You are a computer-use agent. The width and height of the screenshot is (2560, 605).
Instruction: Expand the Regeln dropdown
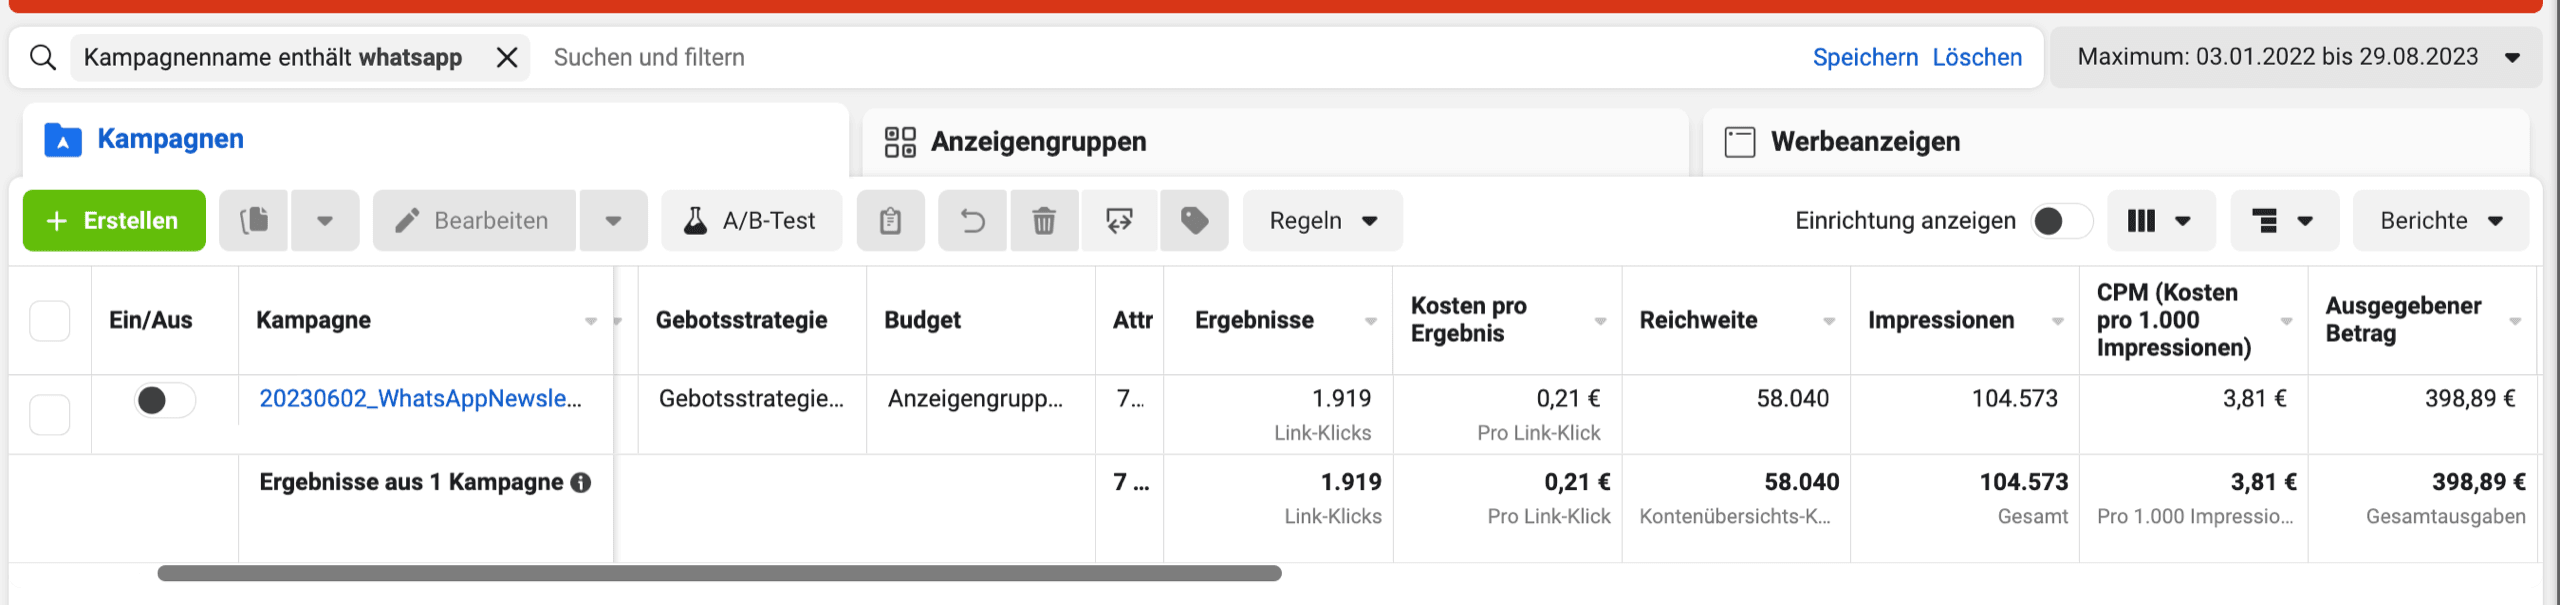point(1322,220)
